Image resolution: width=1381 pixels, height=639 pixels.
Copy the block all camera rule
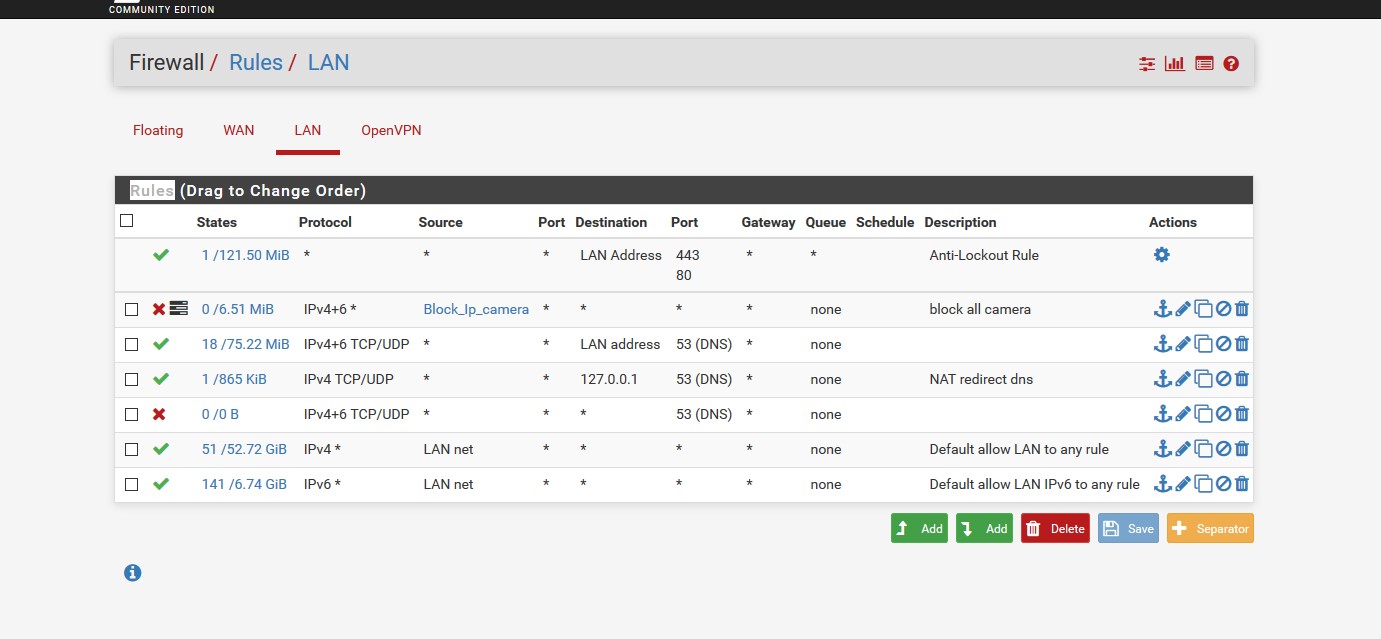[1204, 309]
